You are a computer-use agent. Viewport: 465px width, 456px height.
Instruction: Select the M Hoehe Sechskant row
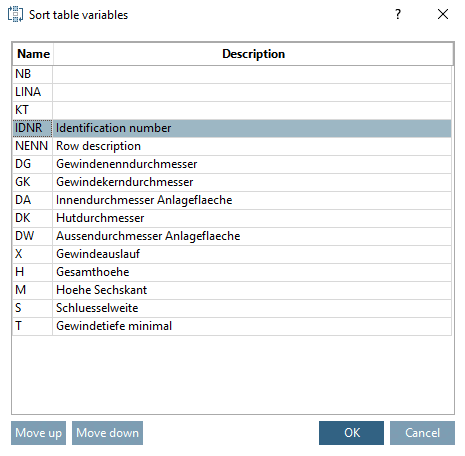(x=232, y=290)
